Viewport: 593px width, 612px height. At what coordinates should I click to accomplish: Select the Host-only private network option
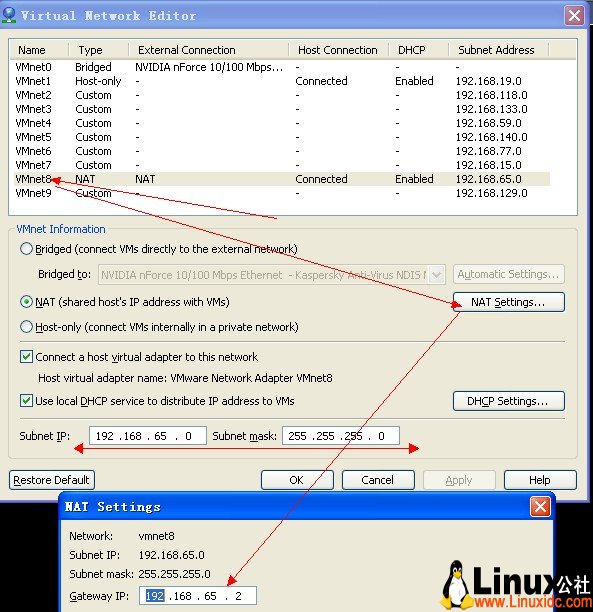[26, 327]
